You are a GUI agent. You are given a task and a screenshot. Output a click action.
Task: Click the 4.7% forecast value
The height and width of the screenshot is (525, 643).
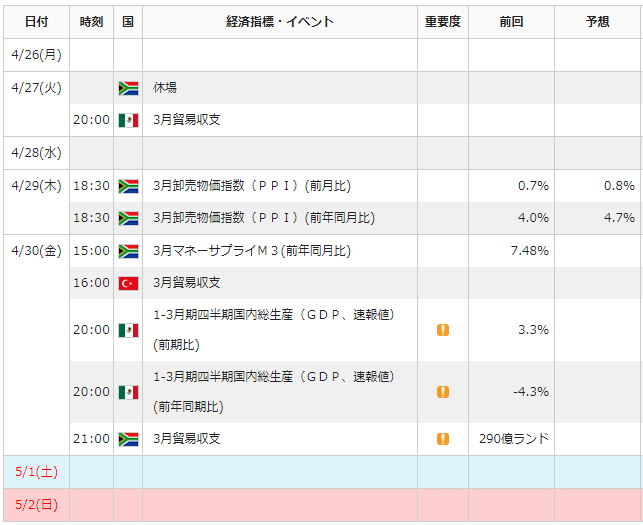(x=619, y=217)
